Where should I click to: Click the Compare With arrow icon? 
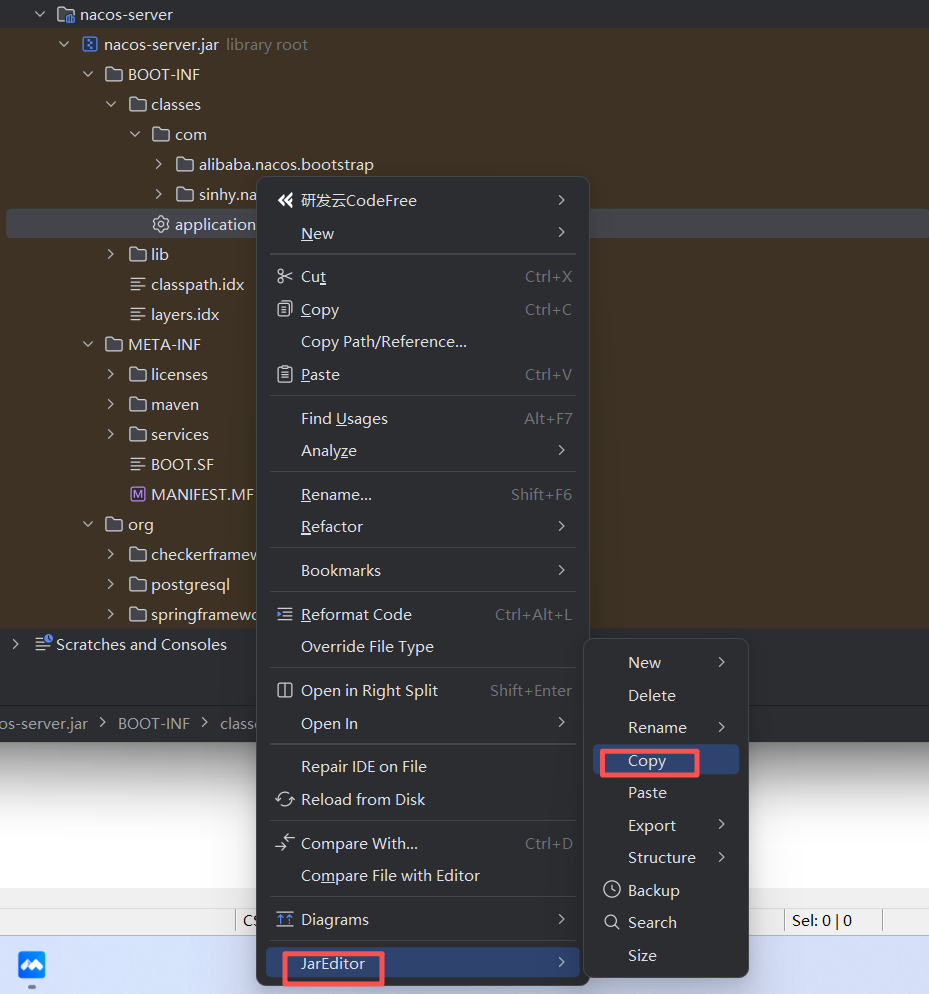(x=285, y=842)
